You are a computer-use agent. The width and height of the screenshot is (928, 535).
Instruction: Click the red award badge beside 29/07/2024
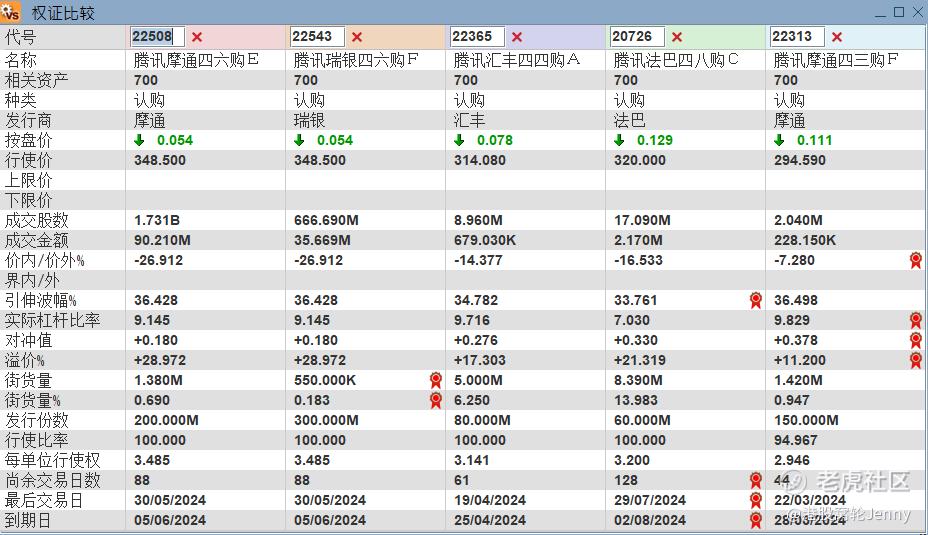tap(756, 500)
